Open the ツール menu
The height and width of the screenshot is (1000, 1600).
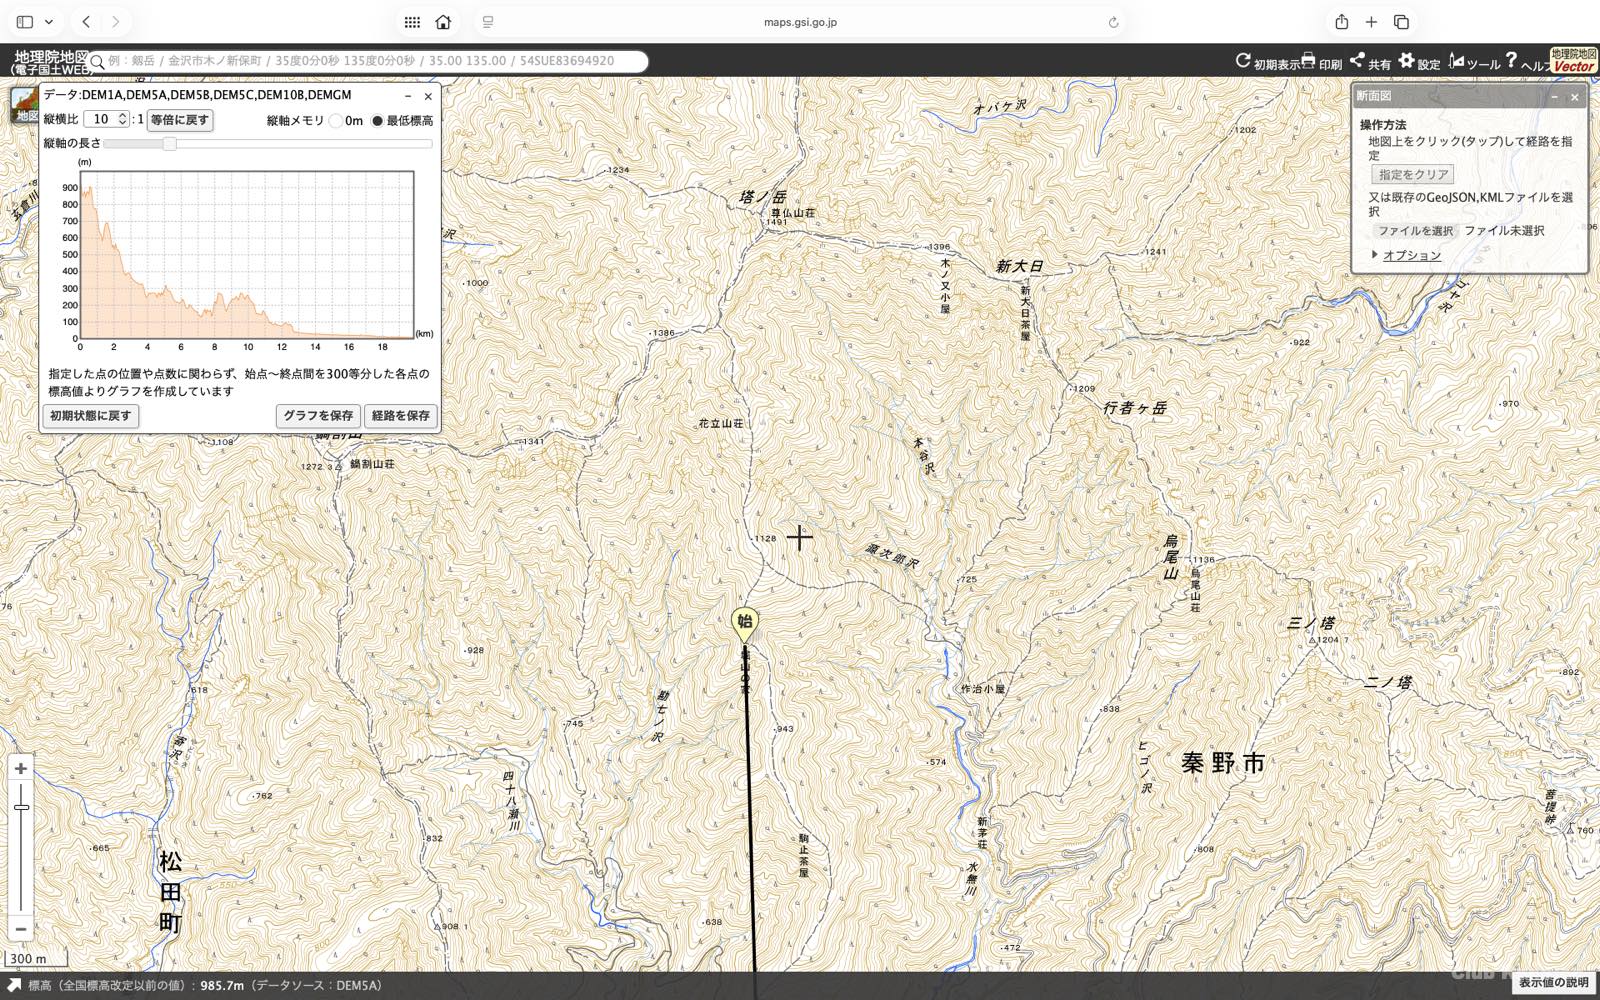click(1475, 62)
